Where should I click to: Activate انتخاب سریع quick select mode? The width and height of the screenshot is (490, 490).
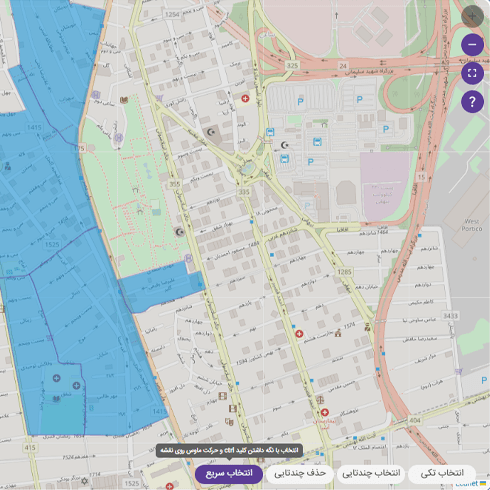(229, 474)
